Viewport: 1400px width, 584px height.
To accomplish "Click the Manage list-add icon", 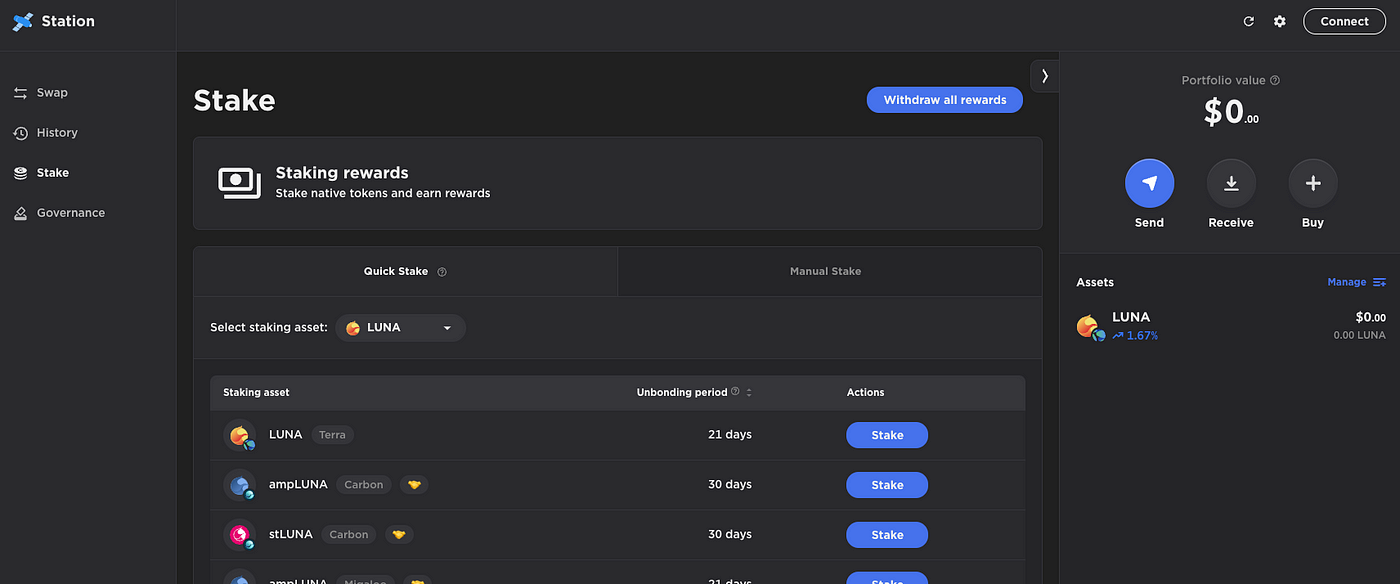I will click(x=1379, y=282).
